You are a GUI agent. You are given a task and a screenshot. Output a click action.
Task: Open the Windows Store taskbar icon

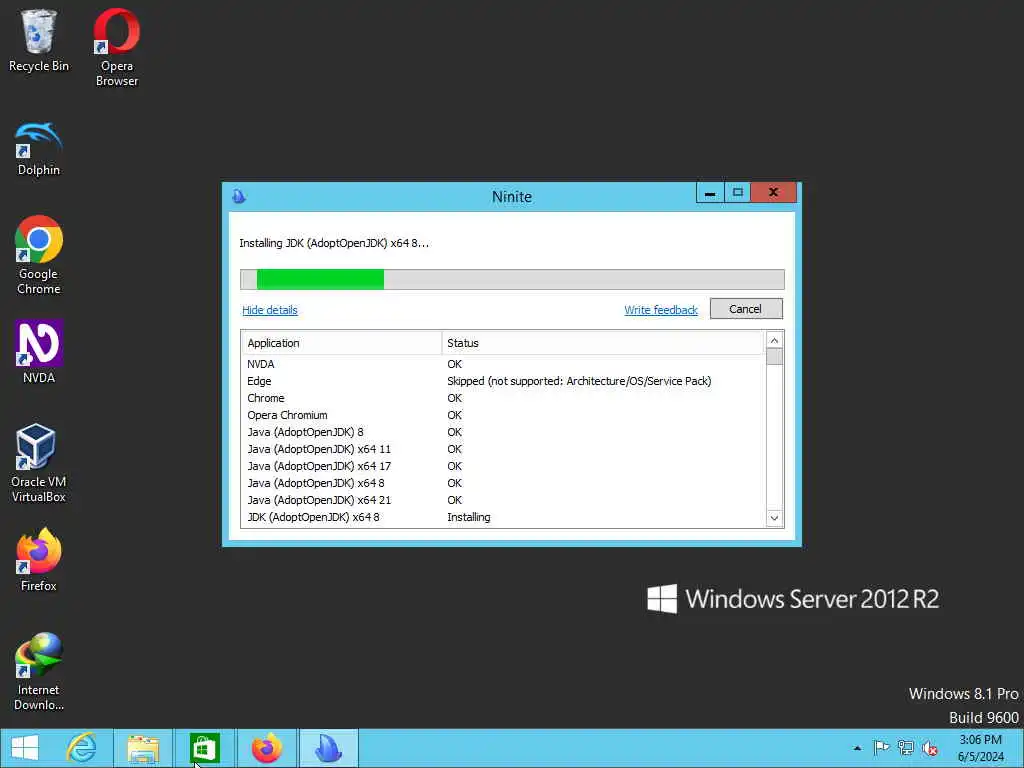(x=204, y=748)
